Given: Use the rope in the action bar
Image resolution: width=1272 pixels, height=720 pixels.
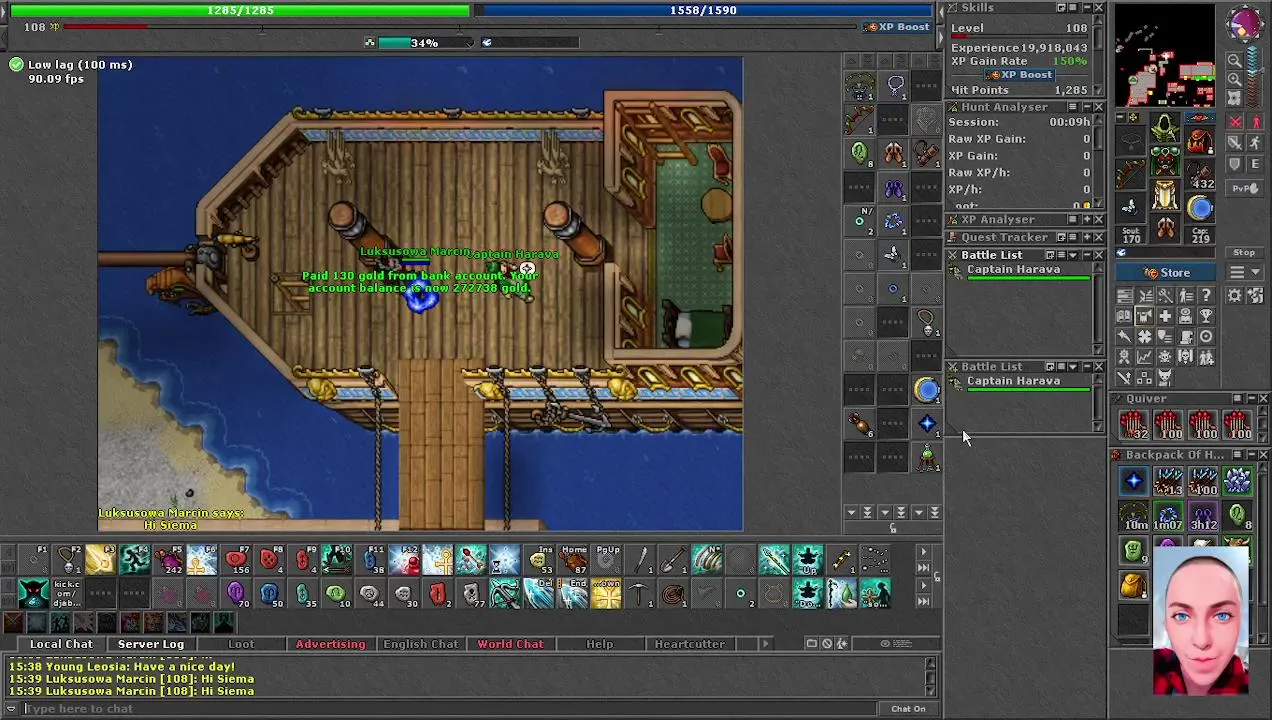Looking at the screenshot, I should (x=674, y=593).
